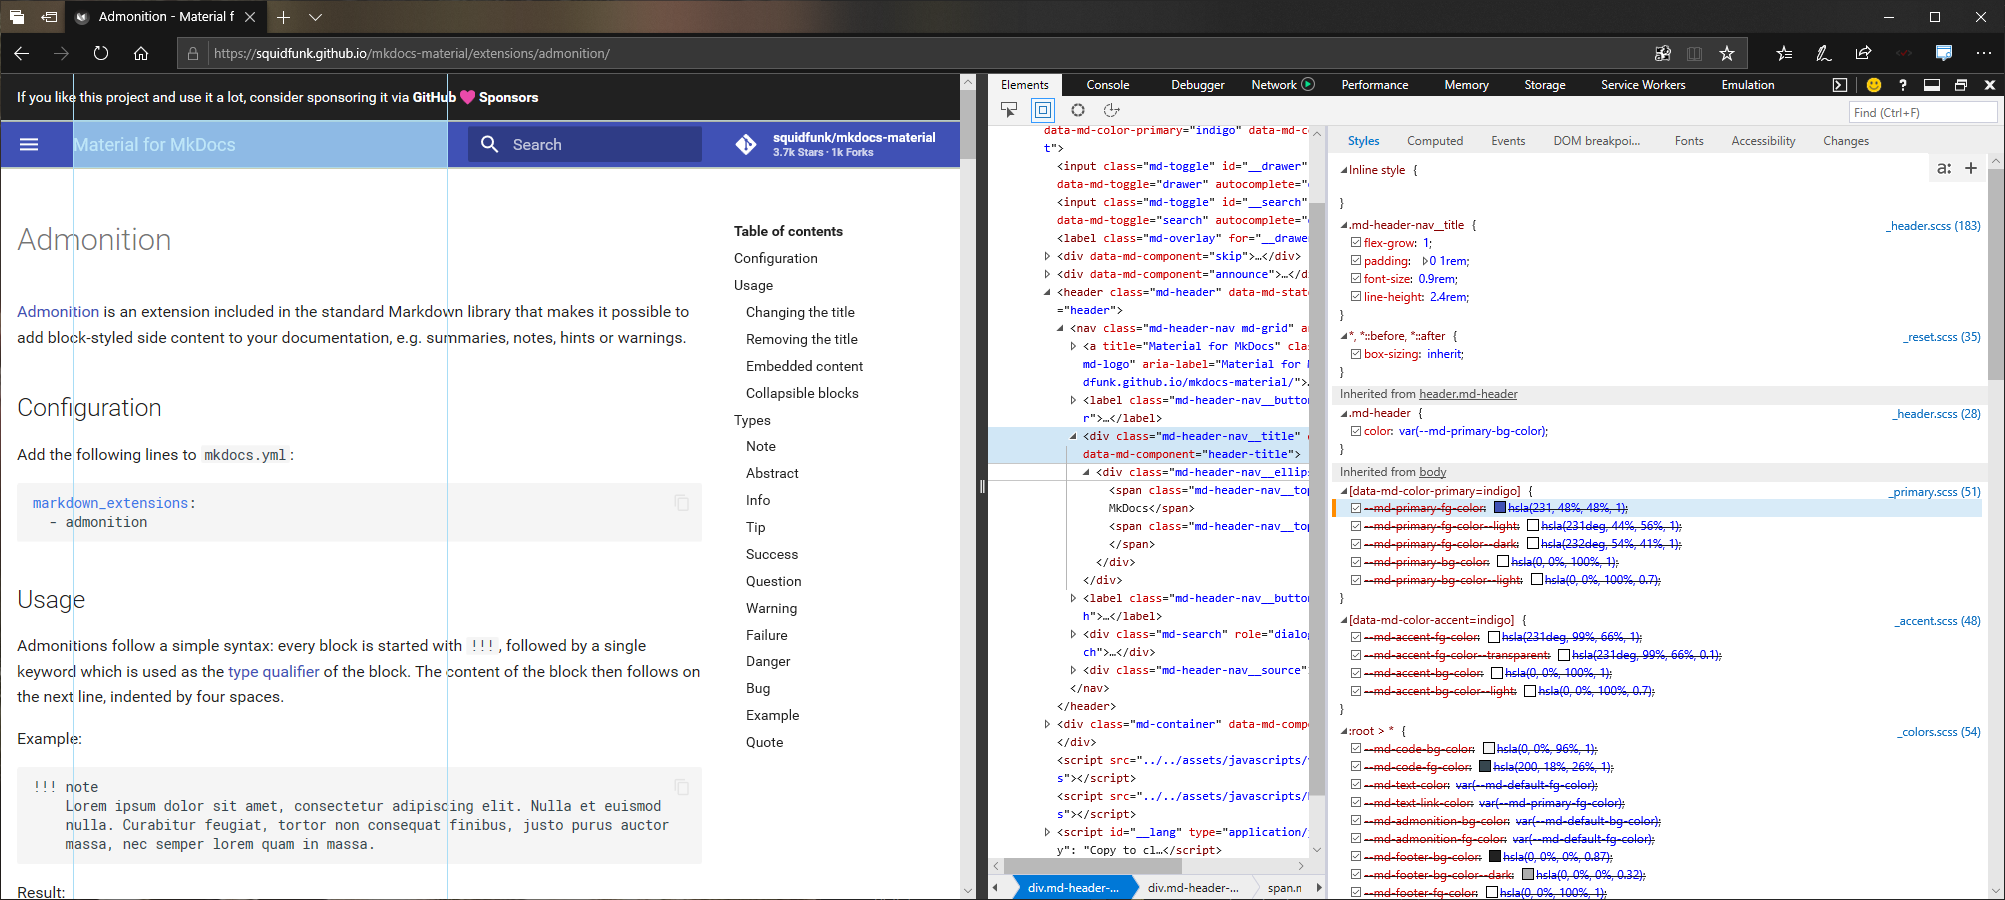Select the inspect element tool in DevTools
The image size is (2005, 900).
pos(1009,111)
